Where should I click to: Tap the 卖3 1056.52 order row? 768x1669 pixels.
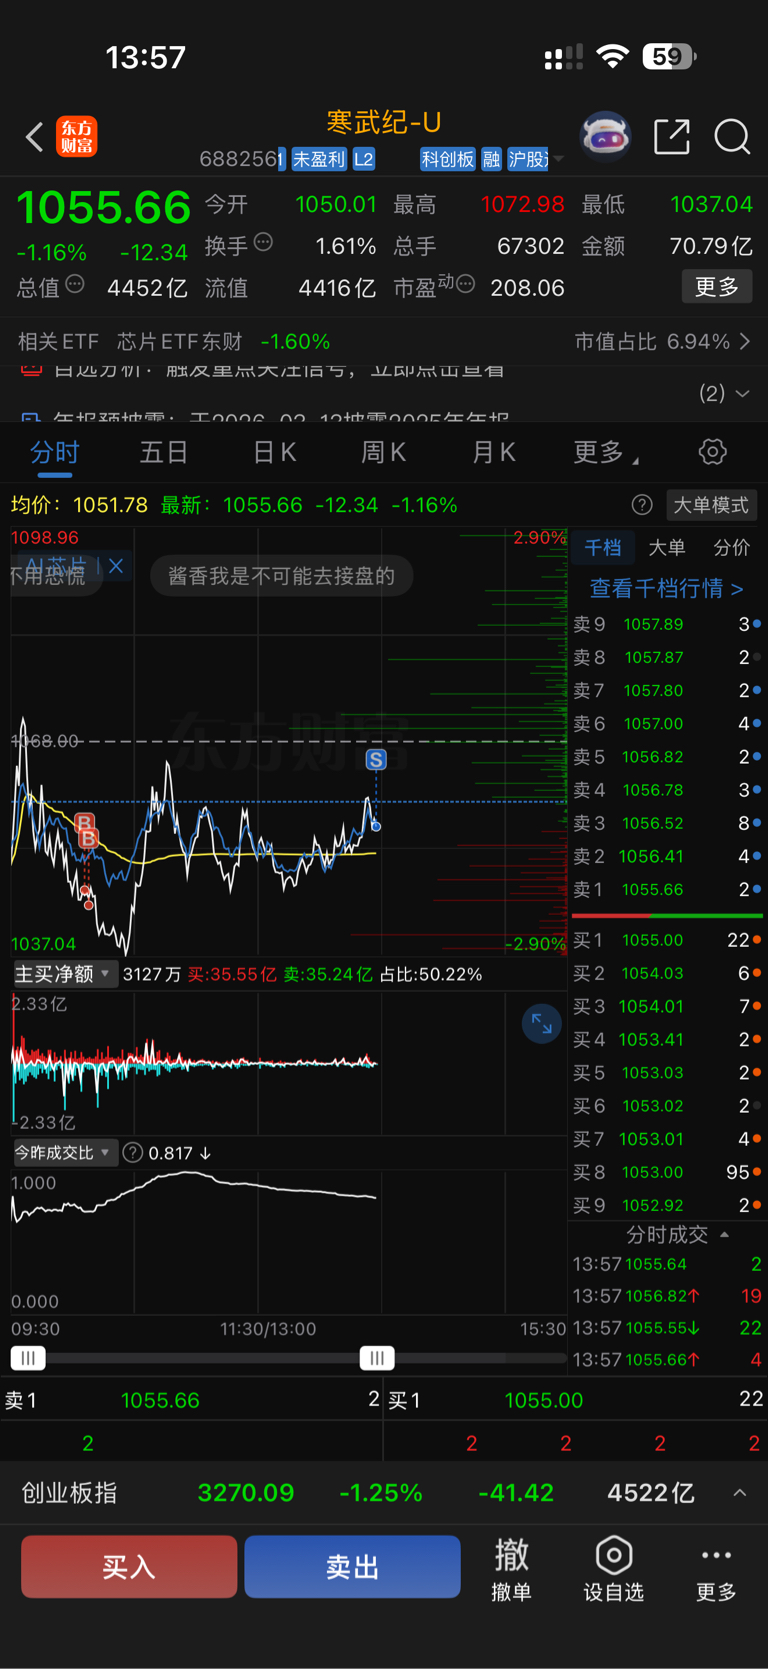click(667, 823)
